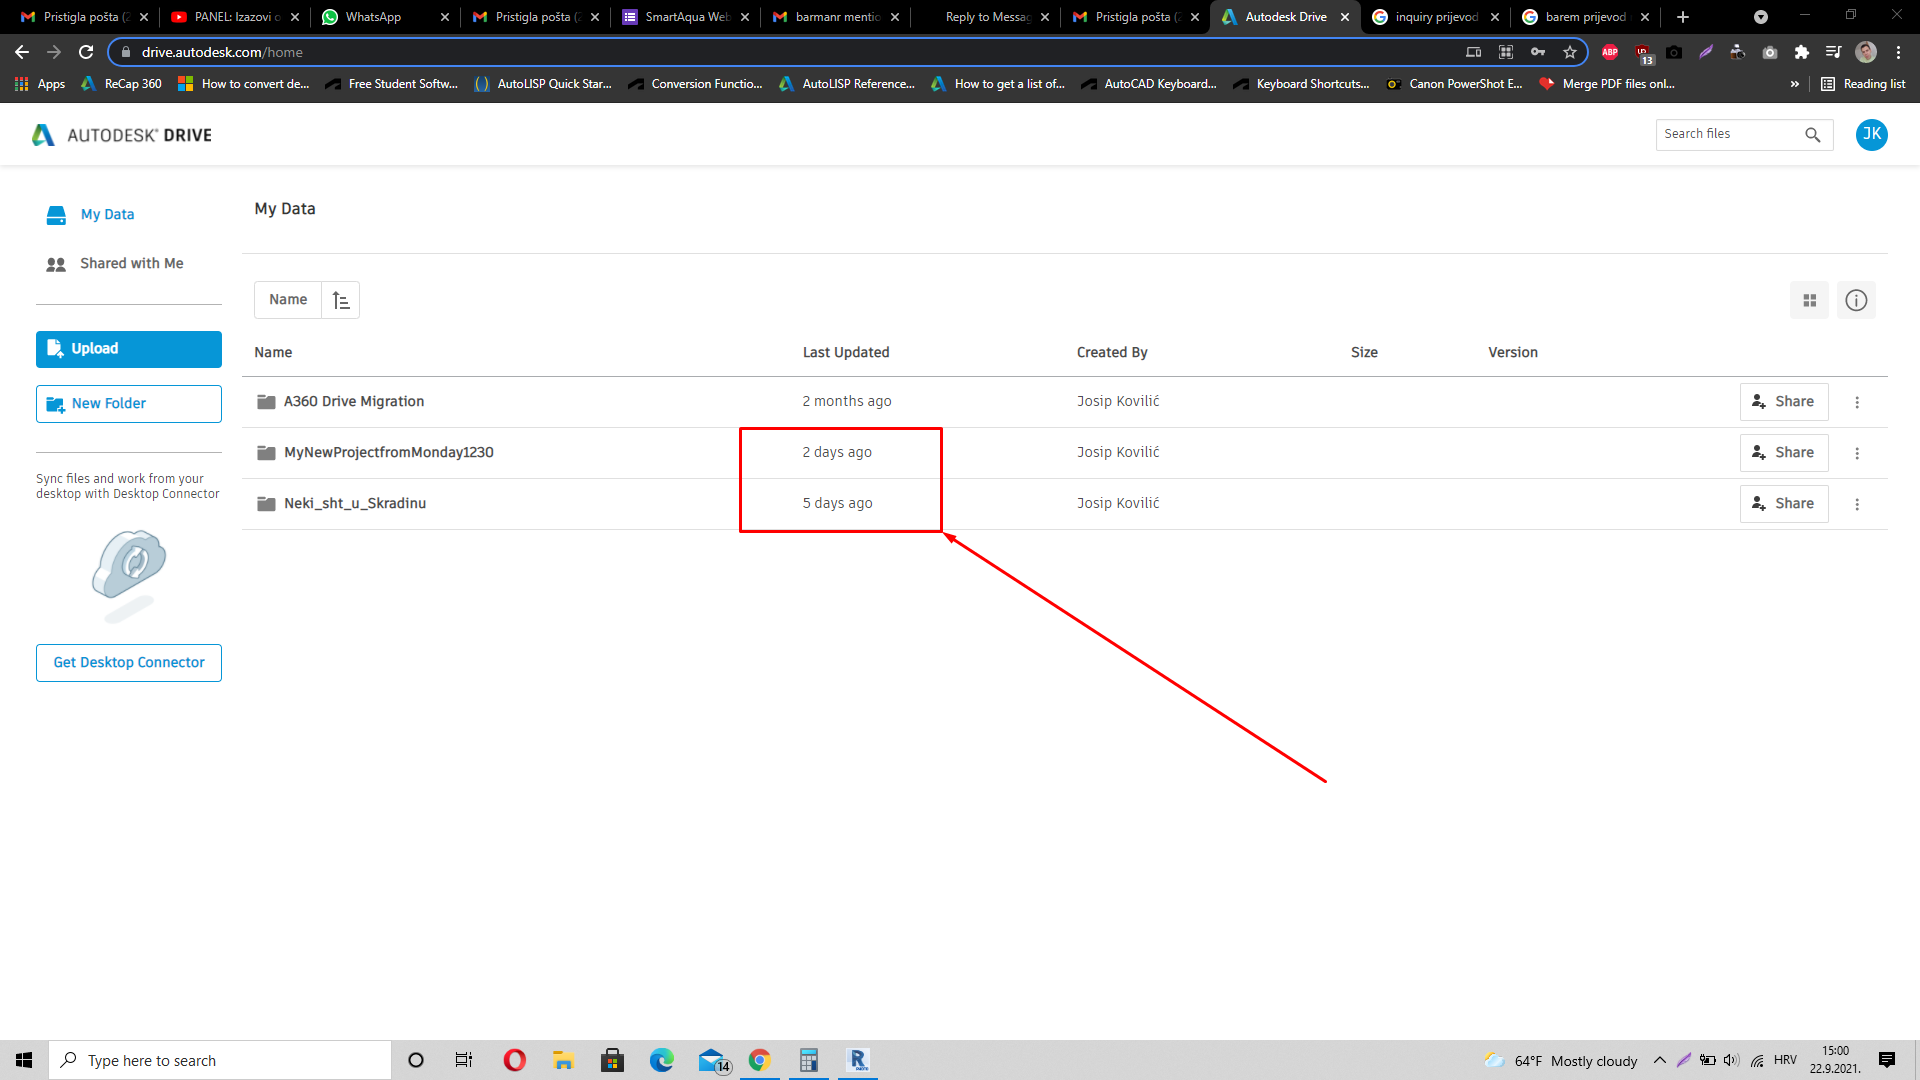This screenshot has width=1920, height=1080.
Task: Open the folder icon for Neki_sht_u_Skradinu
Action: 265,503
